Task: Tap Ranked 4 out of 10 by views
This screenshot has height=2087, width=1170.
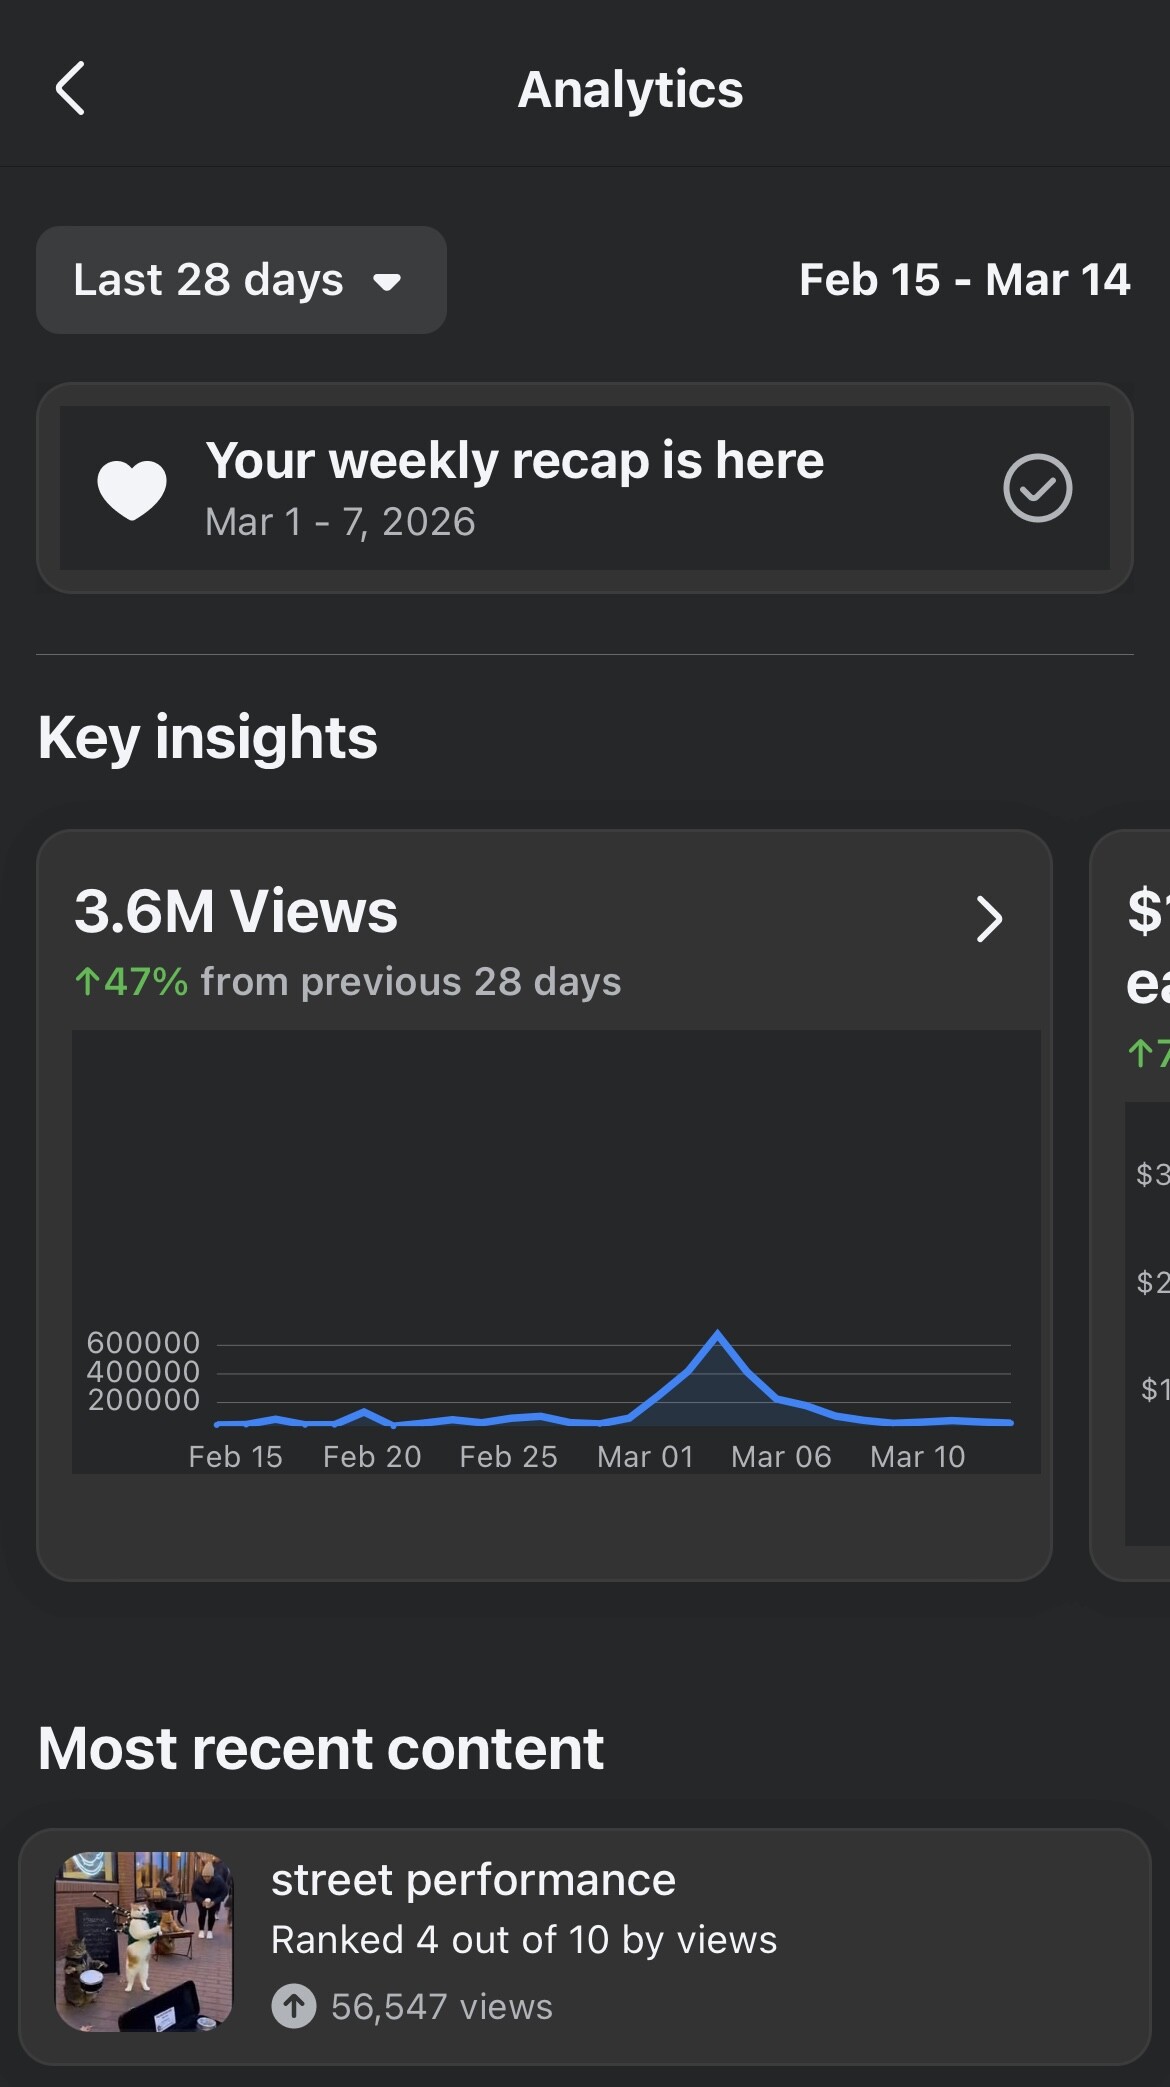Action: point(524,1940)
